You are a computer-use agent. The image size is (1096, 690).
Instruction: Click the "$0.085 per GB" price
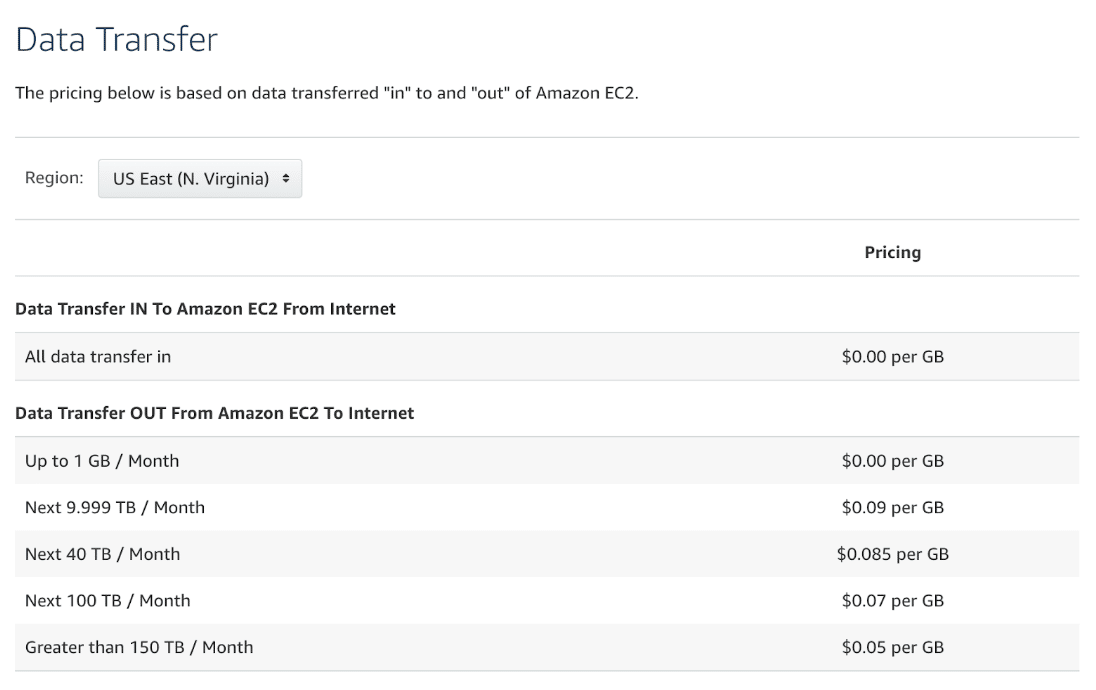pos(893,554)
